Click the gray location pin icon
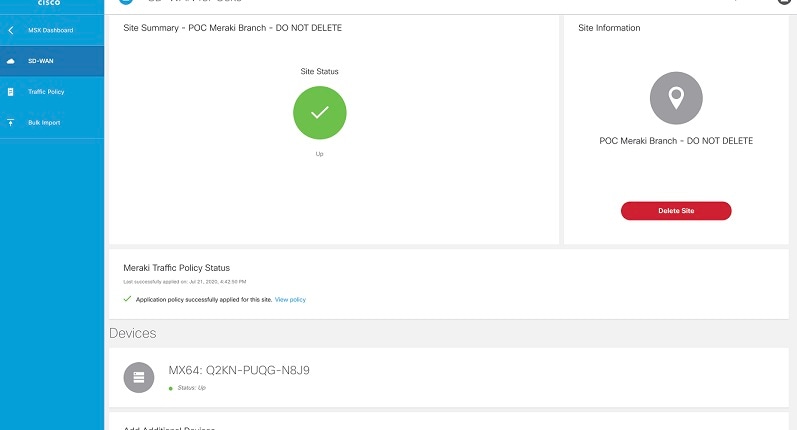 tap(676, 98)
